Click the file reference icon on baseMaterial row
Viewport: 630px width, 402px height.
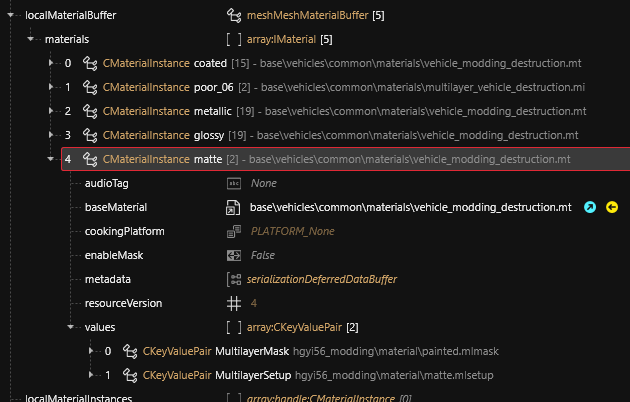pos(234,208)
